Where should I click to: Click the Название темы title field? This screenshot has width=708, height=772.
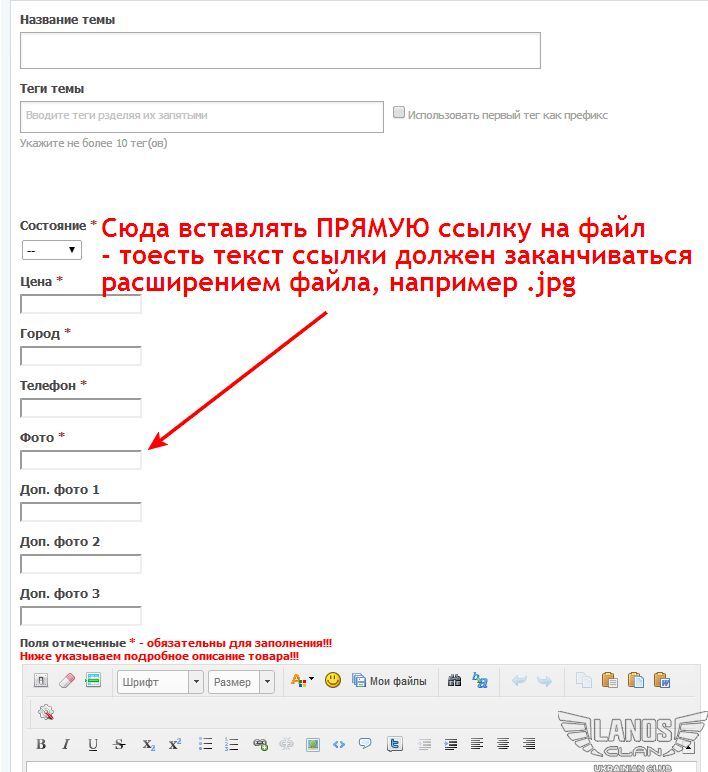coord(280,51)
